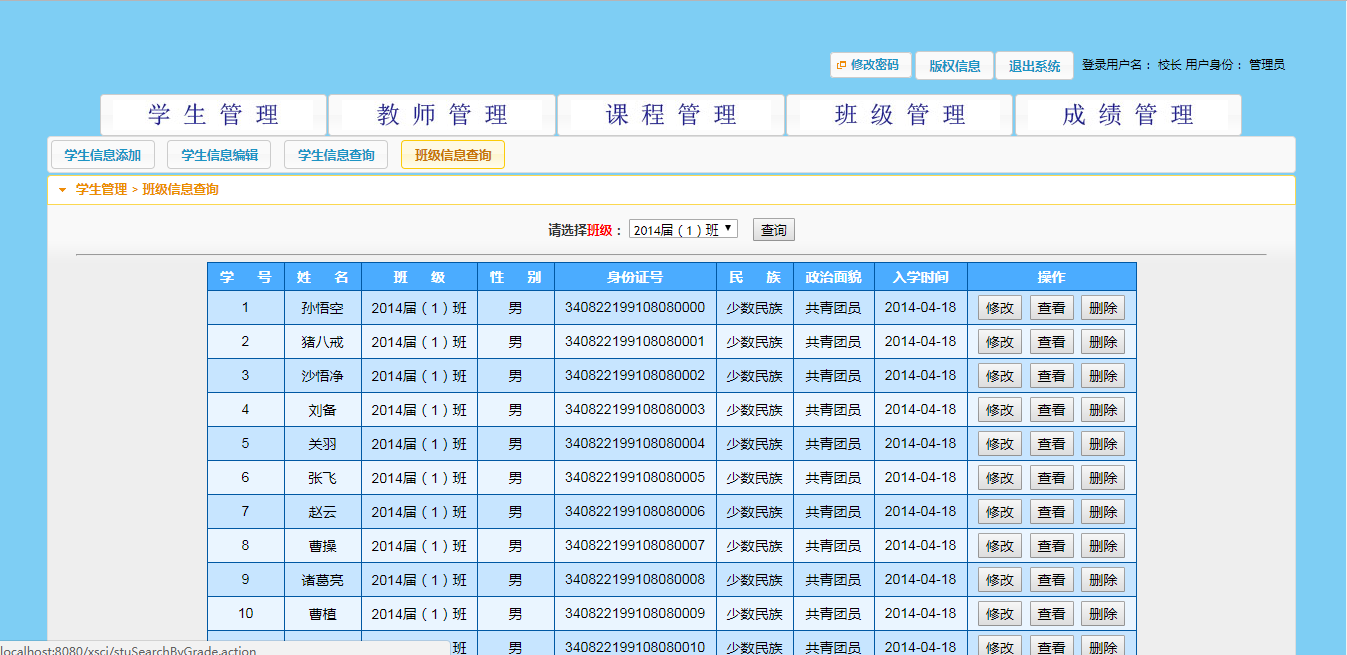
Task: View details of 猪八戒 with 查看
Action: 1051,342
